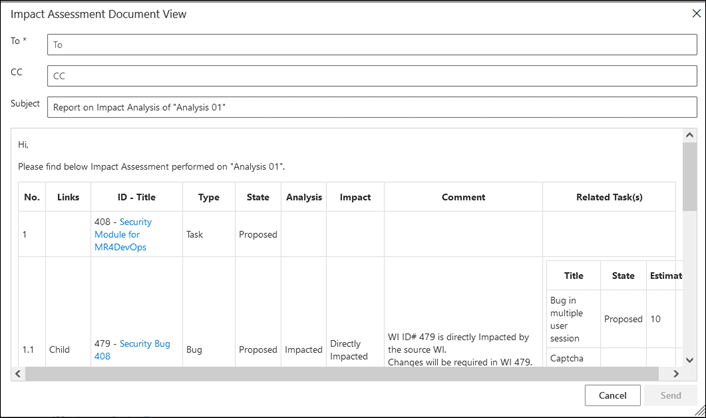Click the Send button
Image resolution: width=706 pixels, height=418 pixels.
coord(670,395)
